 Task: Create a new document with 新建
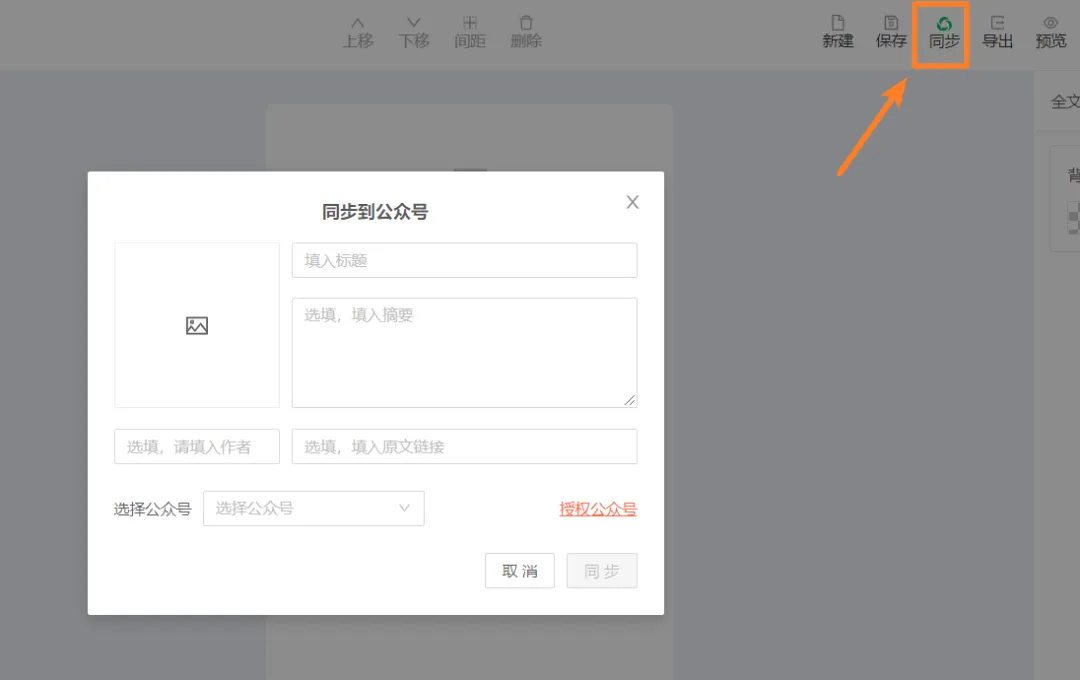pos(838,33)
